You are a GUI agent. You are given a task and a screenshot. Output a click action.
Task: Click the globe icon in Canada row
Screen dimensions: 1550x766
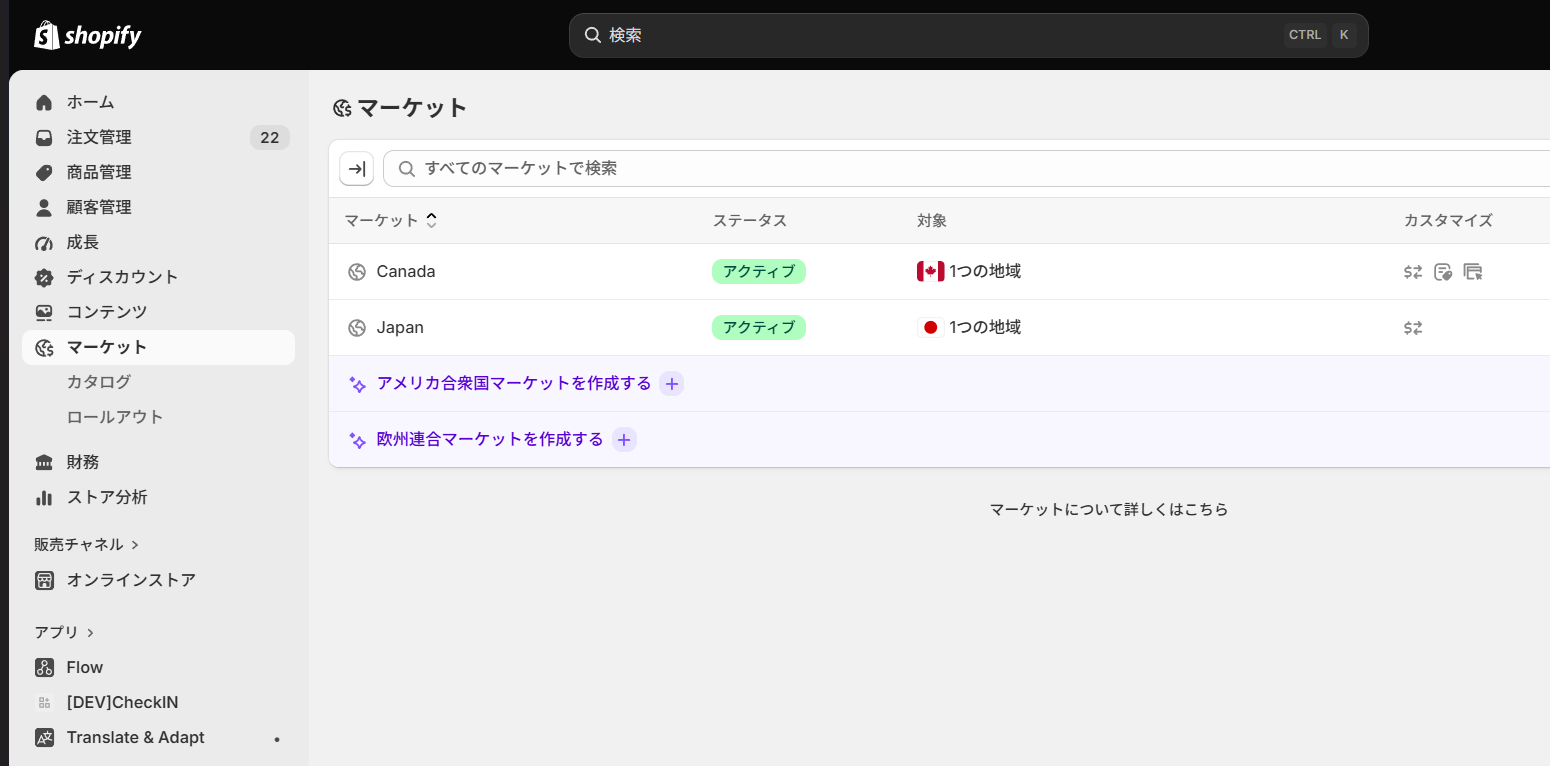pos(357,272)
